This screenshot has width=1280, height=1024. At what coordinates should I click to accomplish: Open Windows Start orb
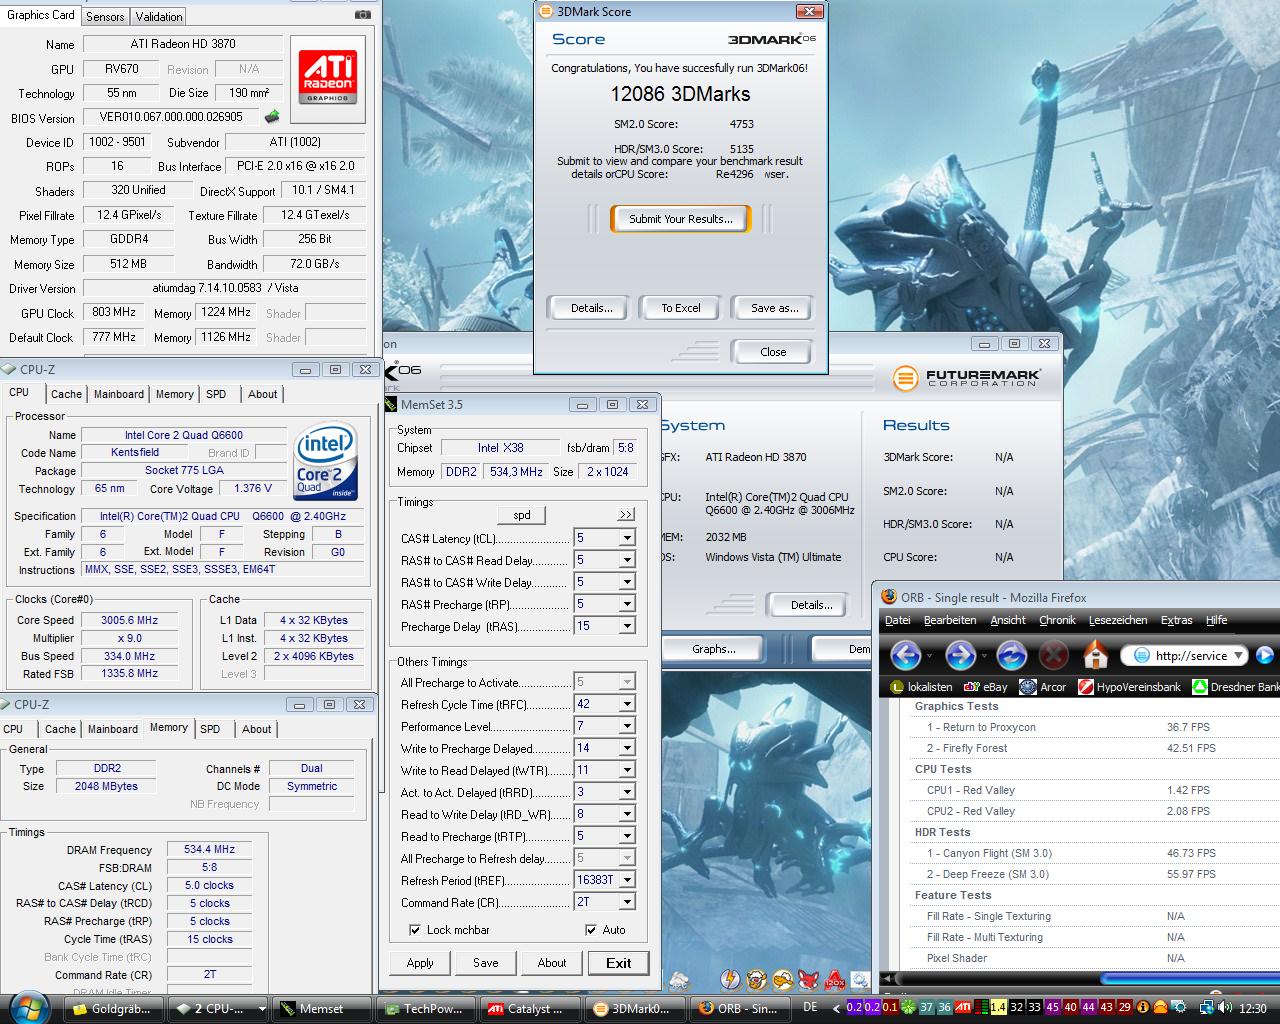30,1007
